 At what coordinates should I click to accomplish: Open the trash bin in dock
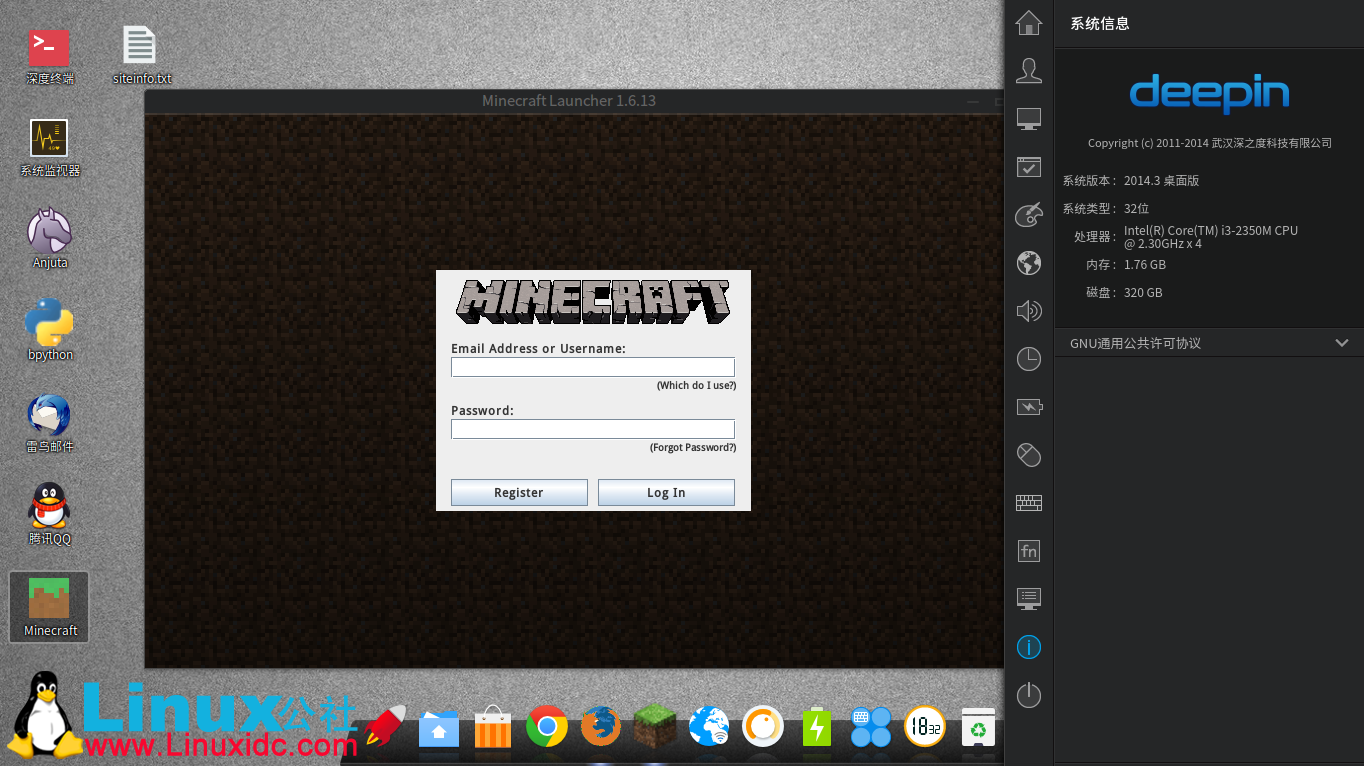(x=978, y=727)
